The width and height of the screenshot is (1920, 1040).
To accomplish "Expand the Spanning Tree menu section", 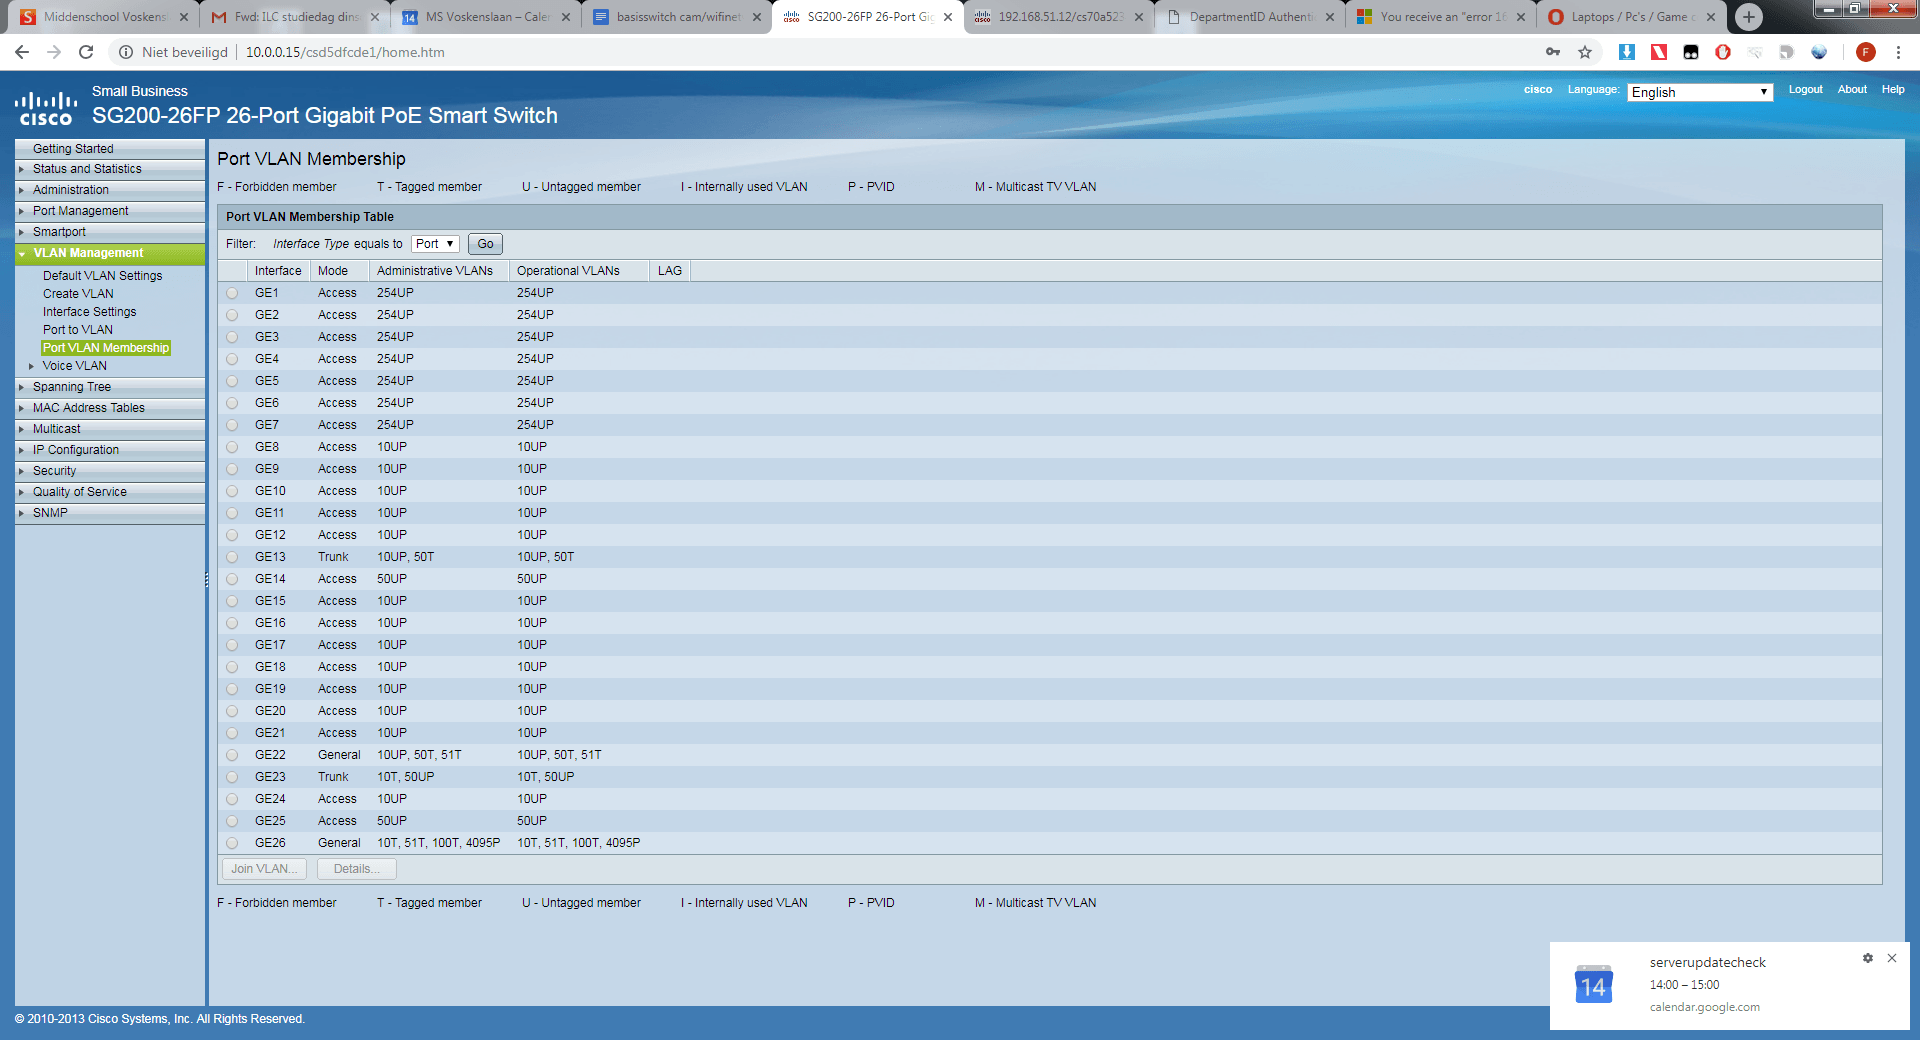I will click(x=72, y=387).
